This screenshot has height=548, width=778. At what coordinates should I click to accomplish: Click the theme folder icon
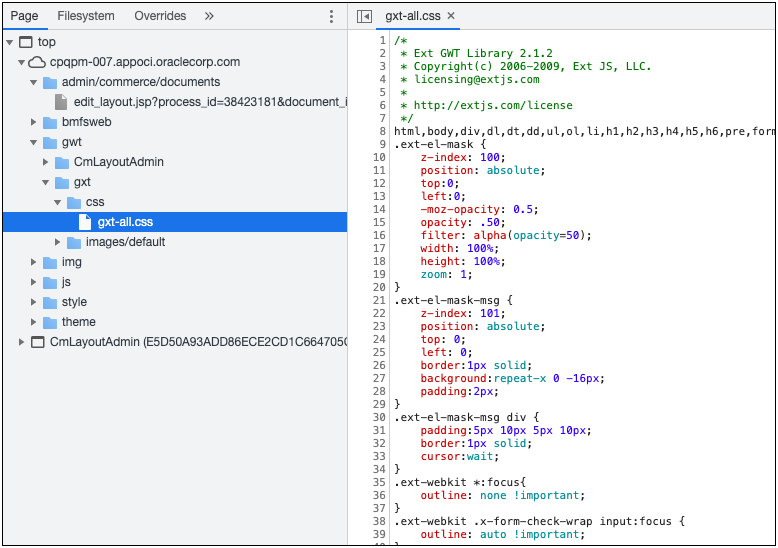coord(50,322)
